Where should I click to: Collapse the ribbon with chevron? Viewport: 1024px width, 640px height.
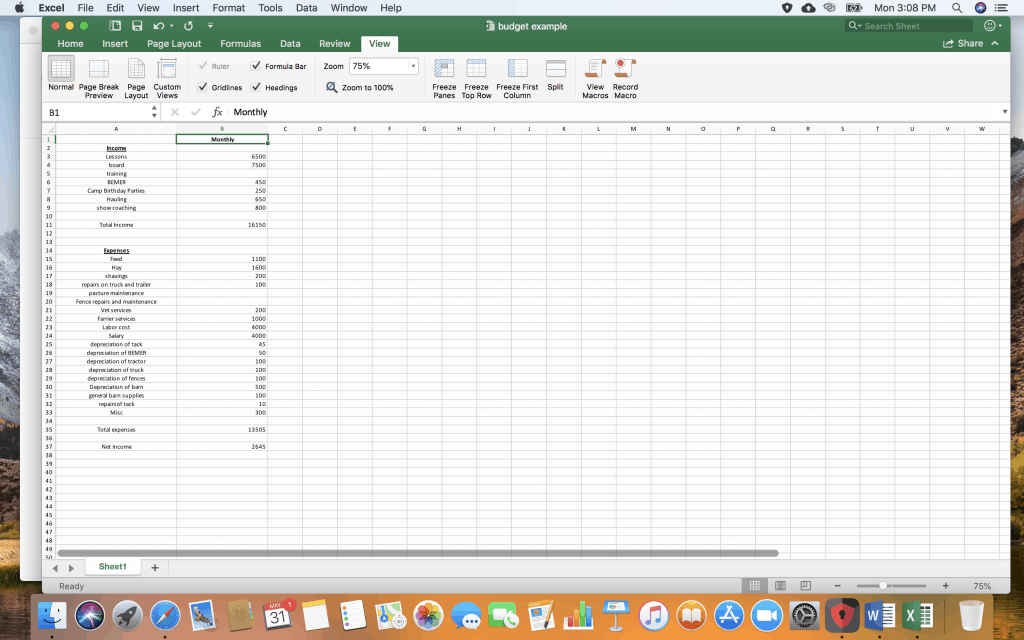pos(995,44)
